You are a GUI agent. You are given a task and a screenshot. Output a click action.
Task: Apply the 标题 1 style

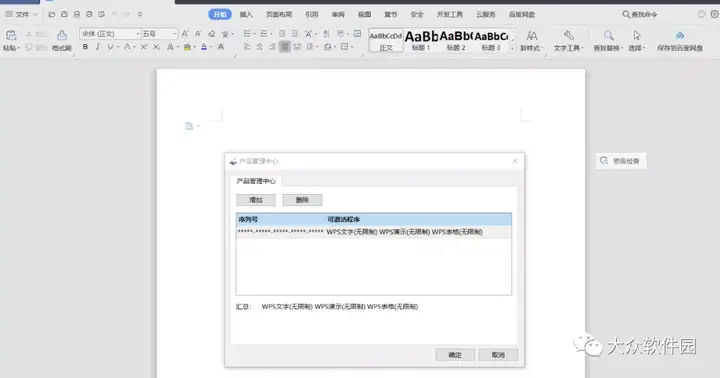point(421,40)
